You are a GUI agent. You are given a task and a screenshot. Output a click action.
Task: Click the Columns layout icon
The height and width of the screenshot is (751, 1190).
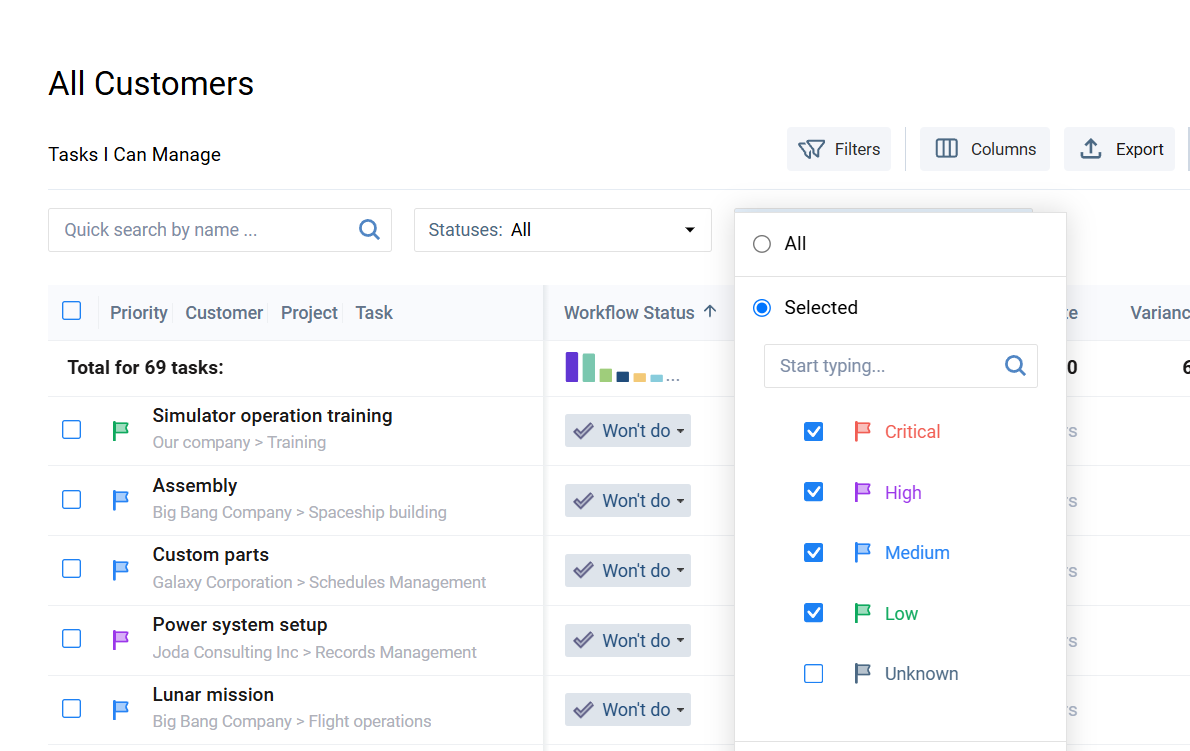(946, 149)
